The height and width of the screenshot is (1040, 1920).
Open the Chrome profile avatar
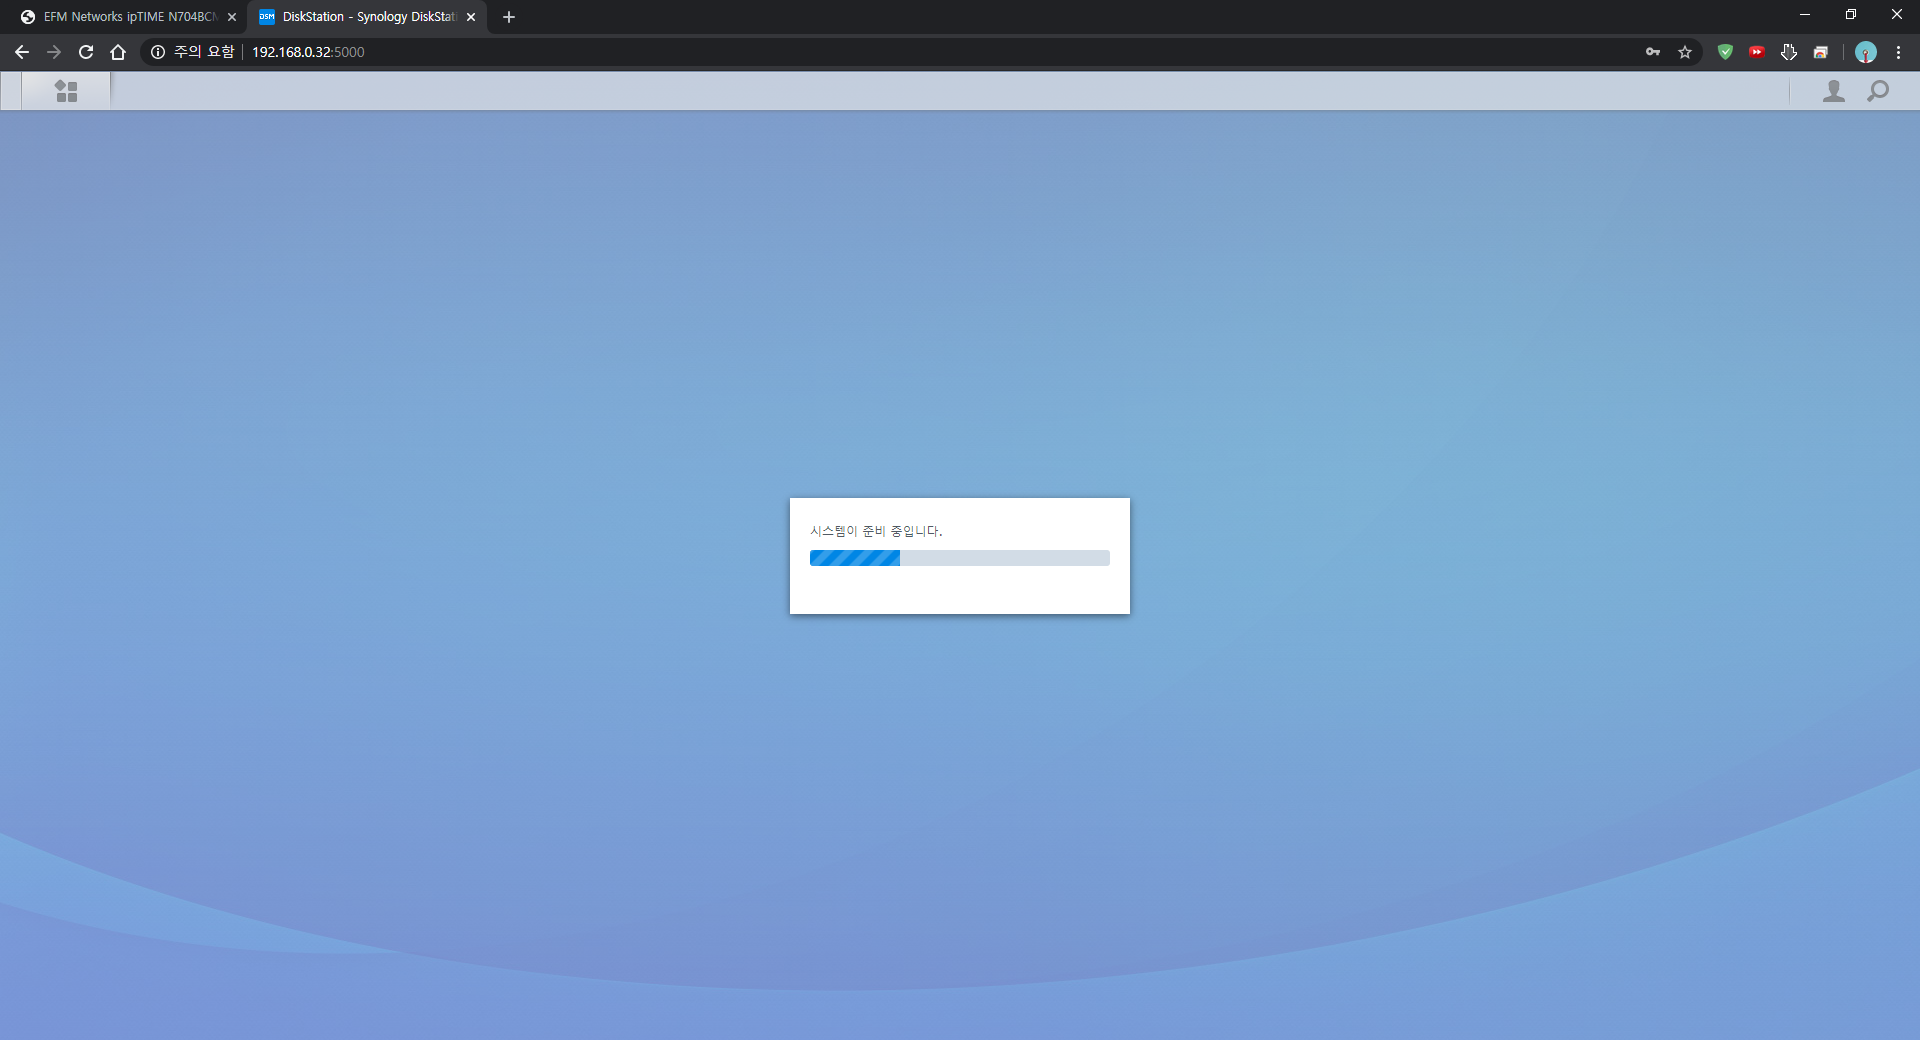tap(1866, 52)
